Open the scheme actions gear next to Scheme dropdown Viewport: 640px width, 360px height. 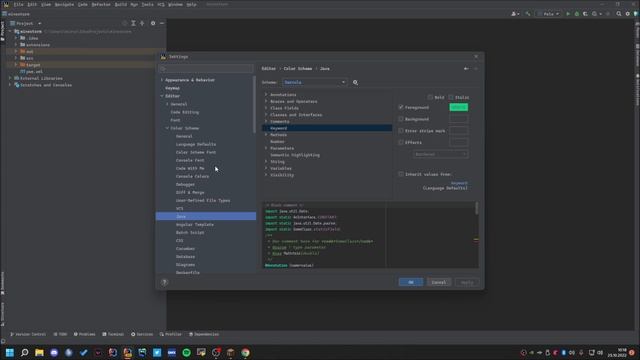[355, 82]
